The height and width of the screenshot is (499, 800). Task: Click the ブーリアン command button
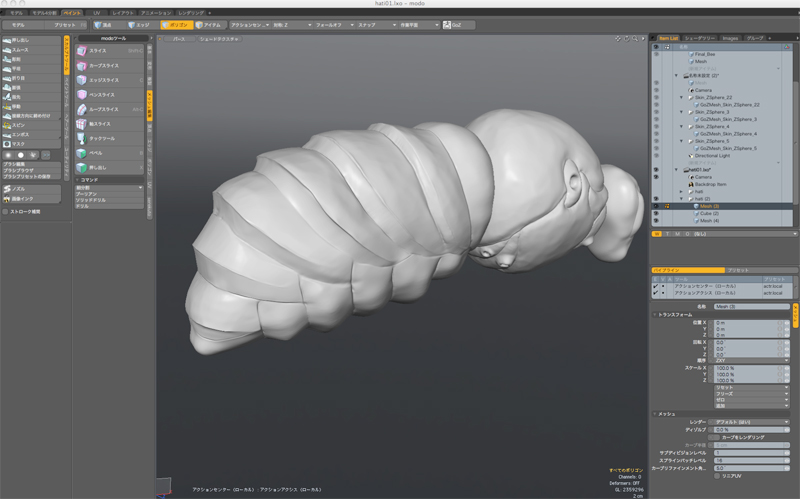pyautogui.click(x=109, y=194)
